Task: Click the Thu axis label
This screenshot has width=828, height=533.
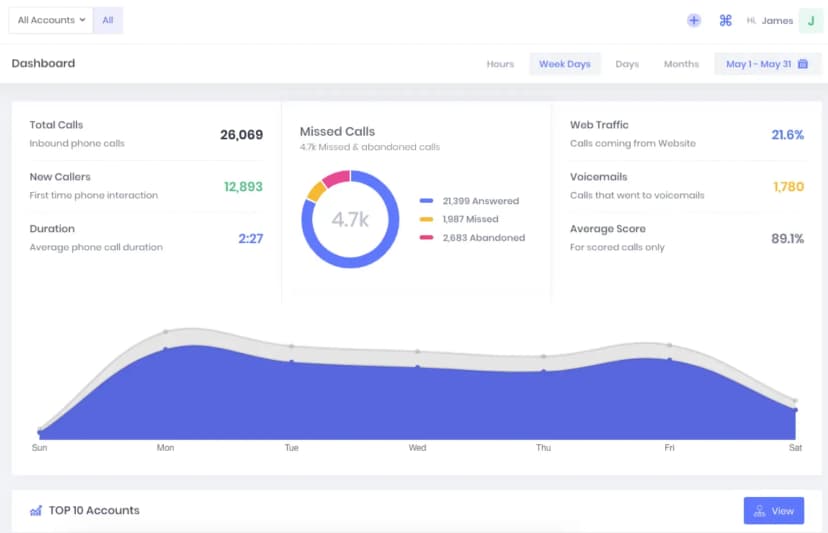Action: pos(543,447)
